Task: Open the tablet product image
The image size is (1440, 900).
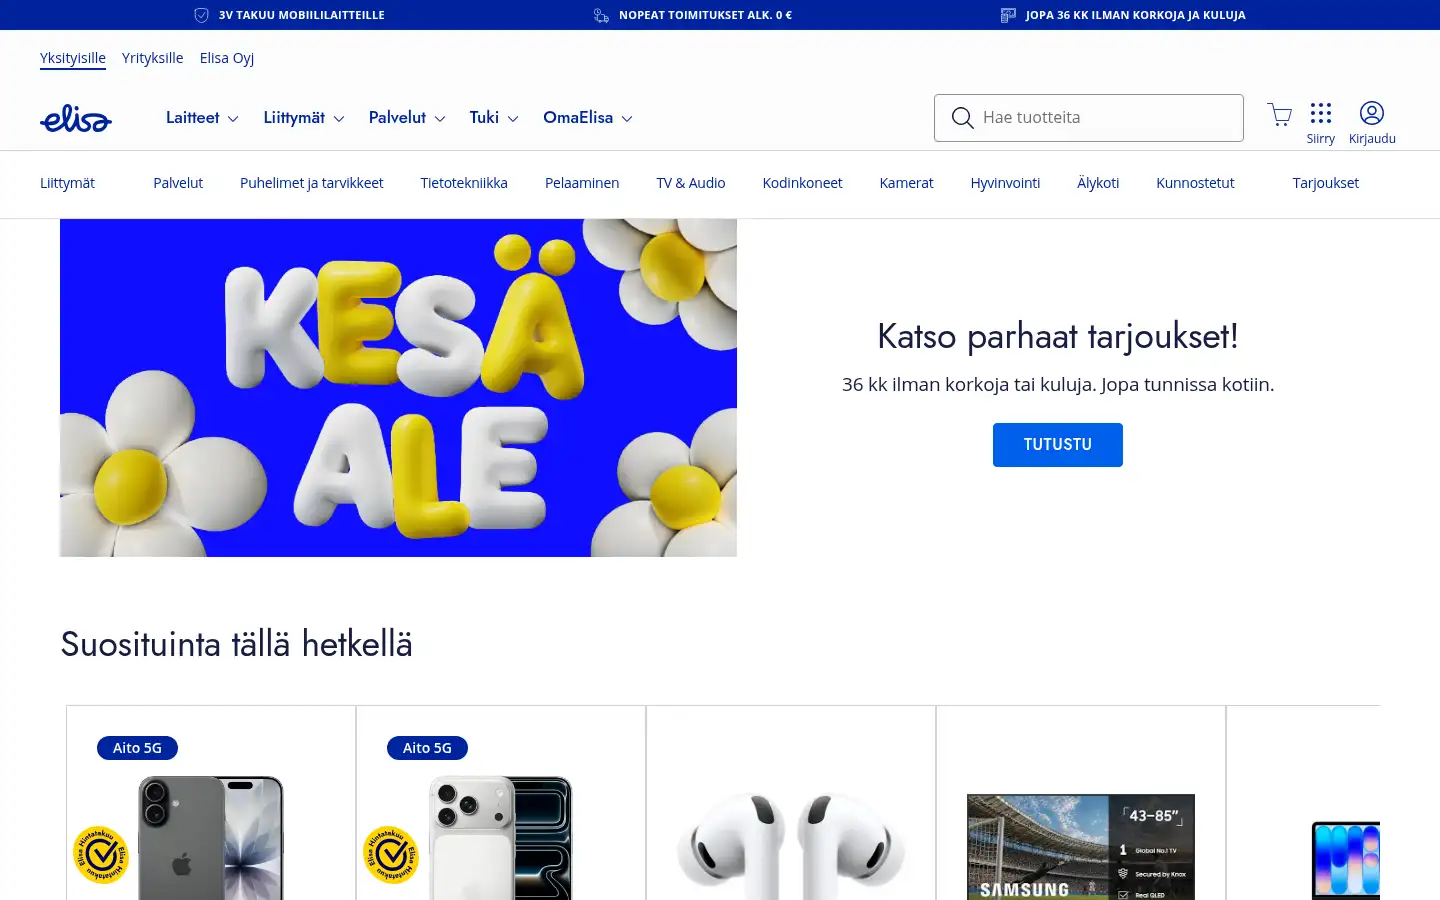Action: click(1346, 860)
